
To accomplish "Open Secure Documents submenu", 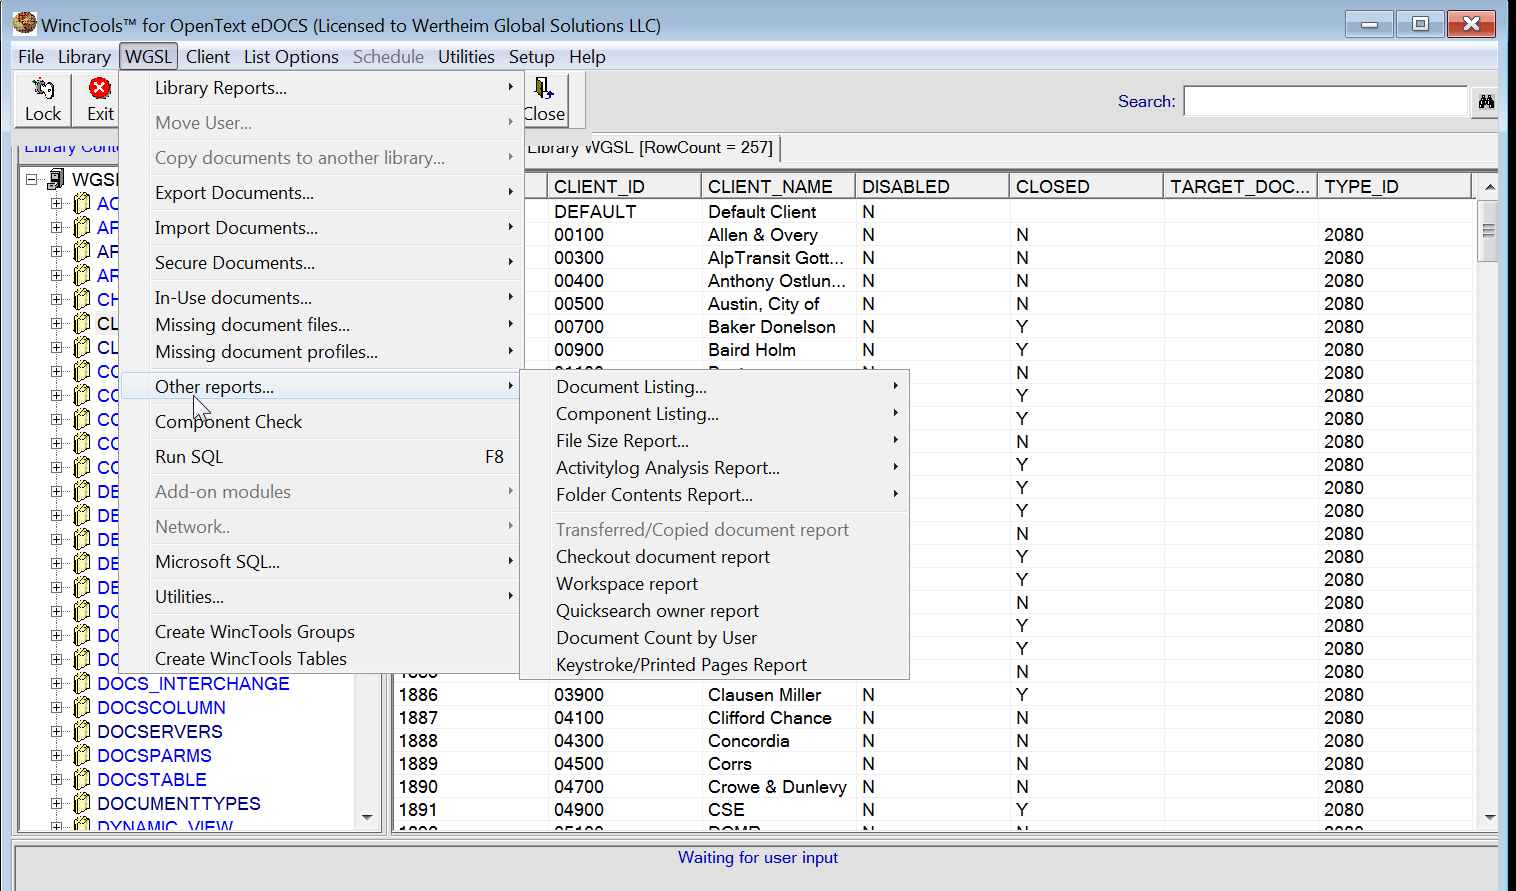I will click(x=321, y=263).
